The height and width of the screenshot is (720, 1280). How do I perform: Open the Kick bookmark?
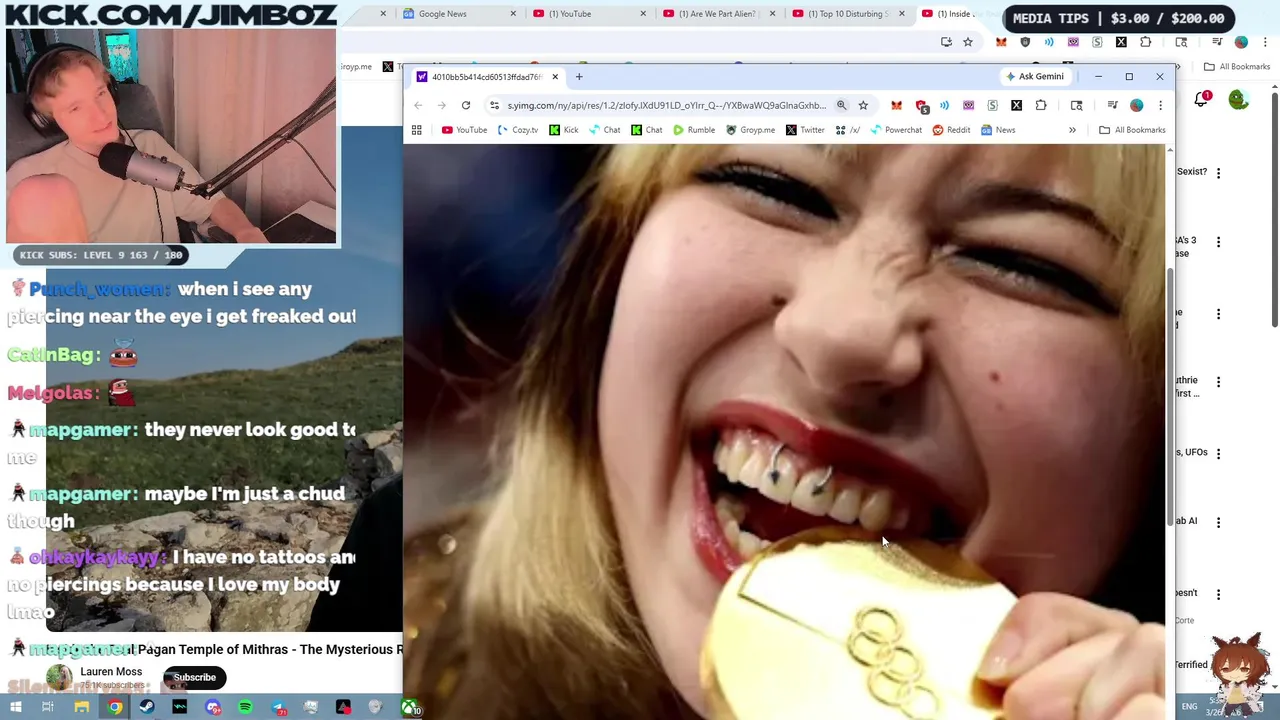564,130
